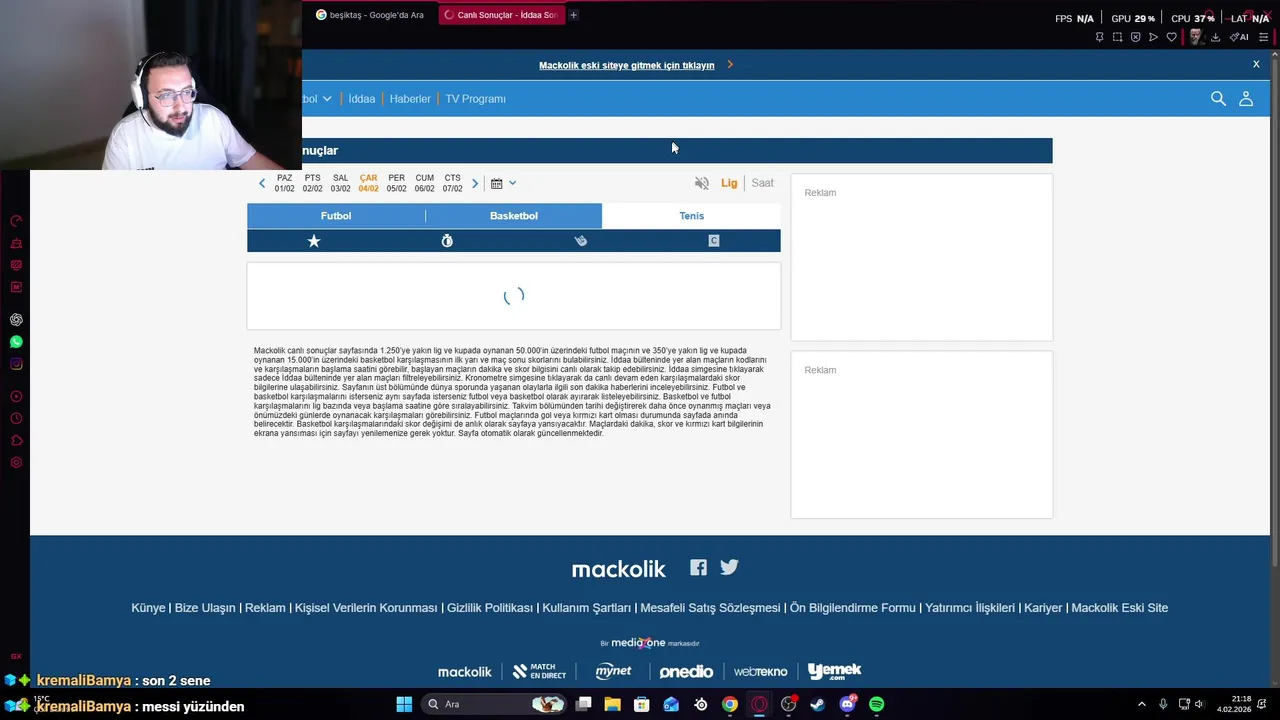Open the Kullanım Şartları footer link
Viewport: 1280px width, 720px height.
pyautogui.click(x=587, y=608)
